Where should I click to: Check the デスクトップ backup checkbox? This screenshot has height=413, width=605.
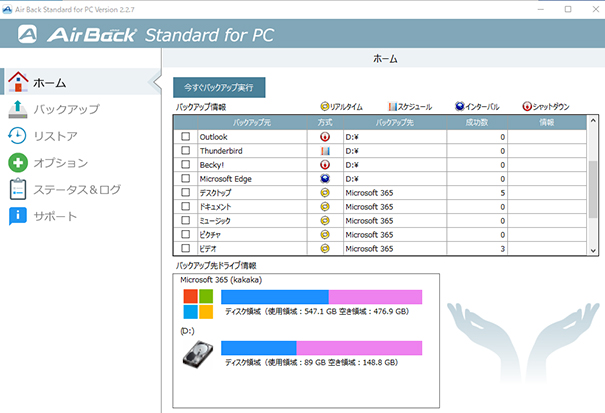186,192
